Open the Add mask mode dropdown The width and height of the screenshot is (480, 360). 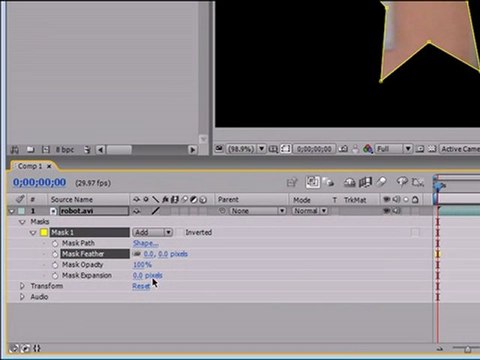coord(153,232)
